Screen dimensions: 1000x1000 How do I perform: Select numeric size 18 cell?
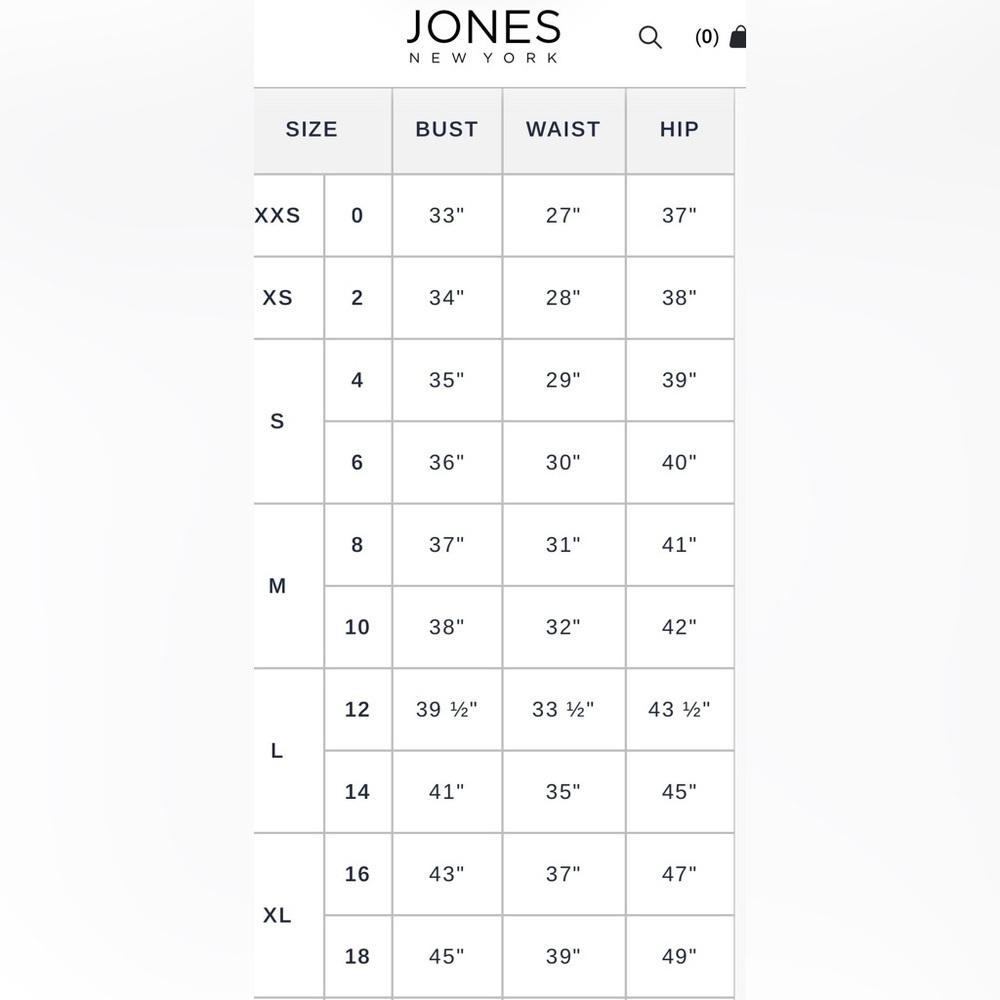click(x=357, y=957)
